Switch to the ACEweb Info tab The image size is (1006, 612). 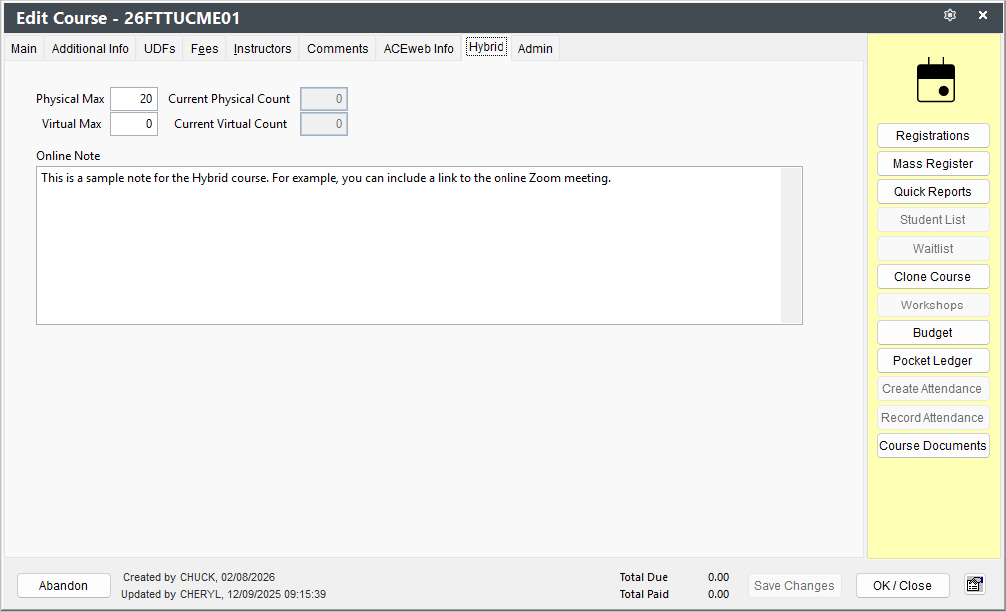[x=418, y=49]
